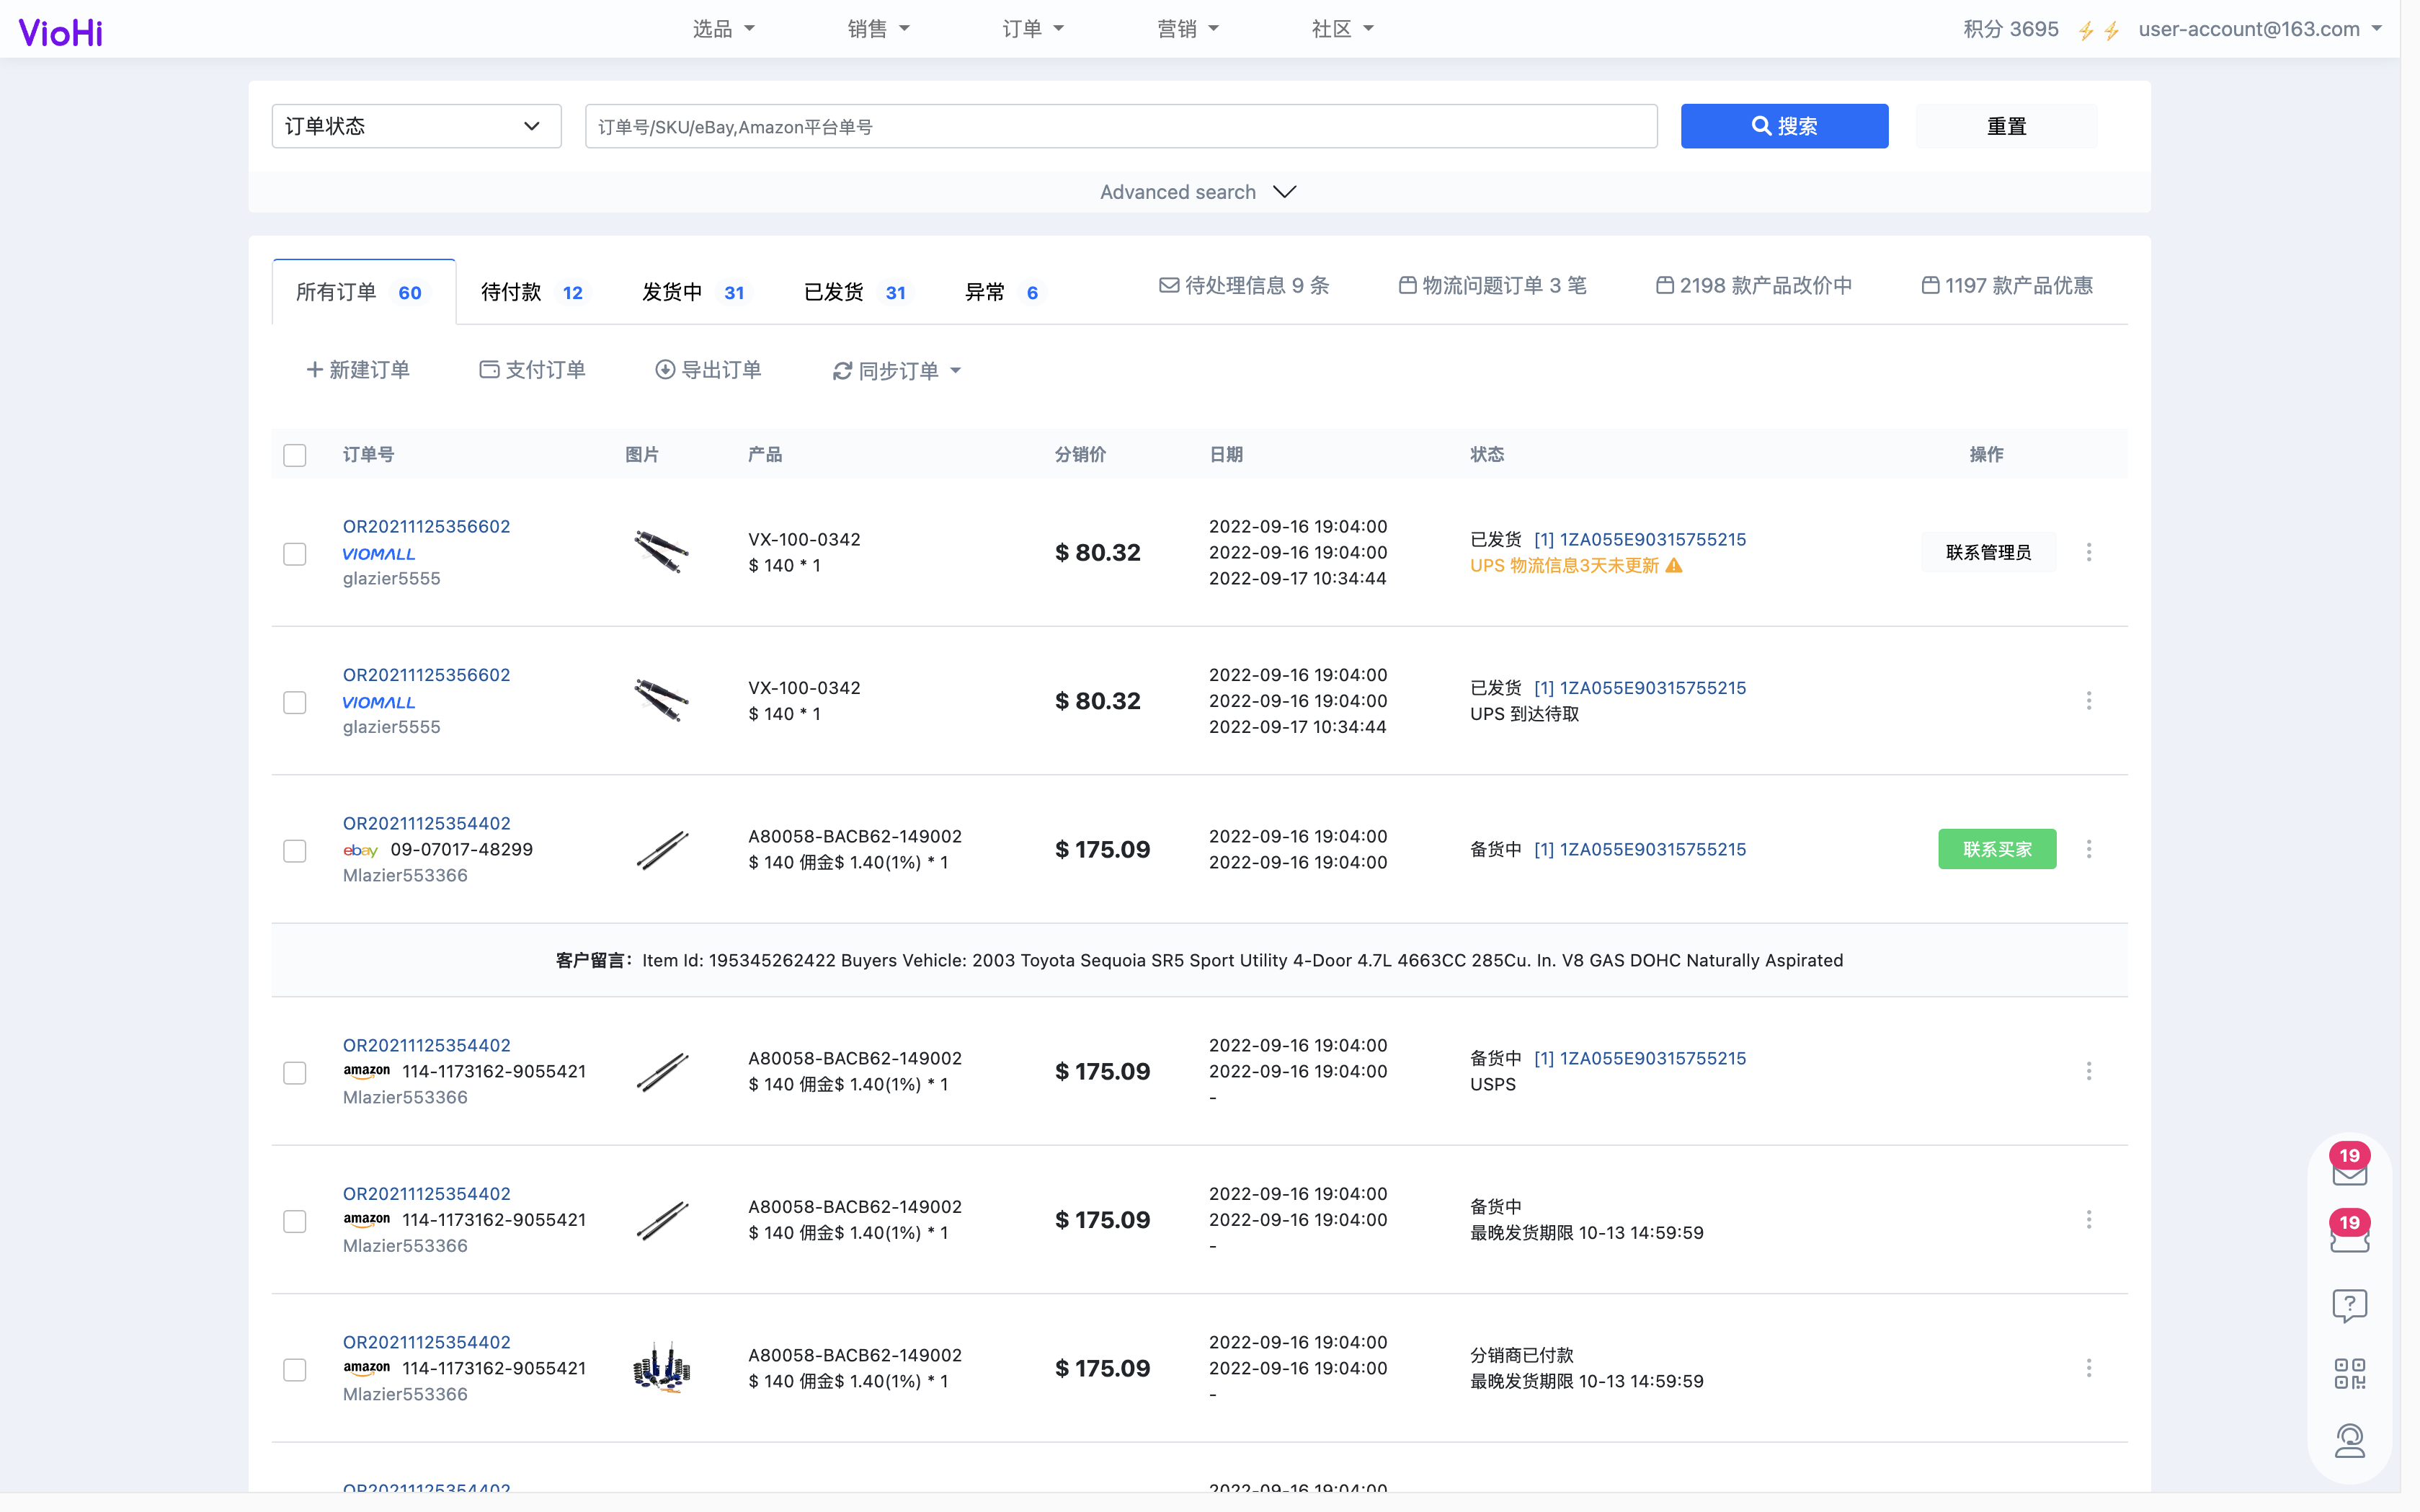Click the 日期 column header
2420x1512 pixels.
(1226, 455)
